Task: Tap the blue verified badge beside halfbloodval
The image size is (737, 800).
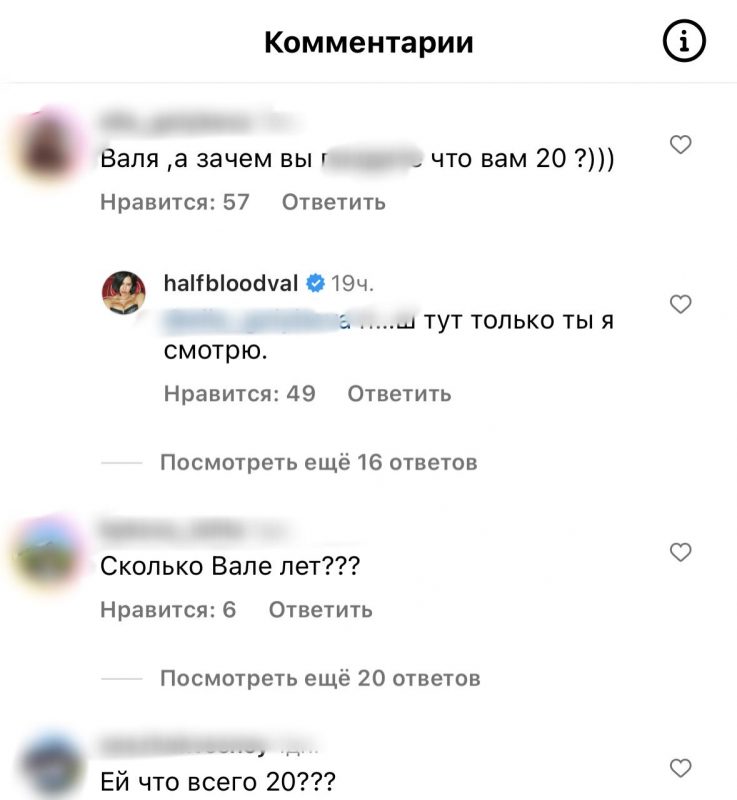Action: (x=315, y=283)
